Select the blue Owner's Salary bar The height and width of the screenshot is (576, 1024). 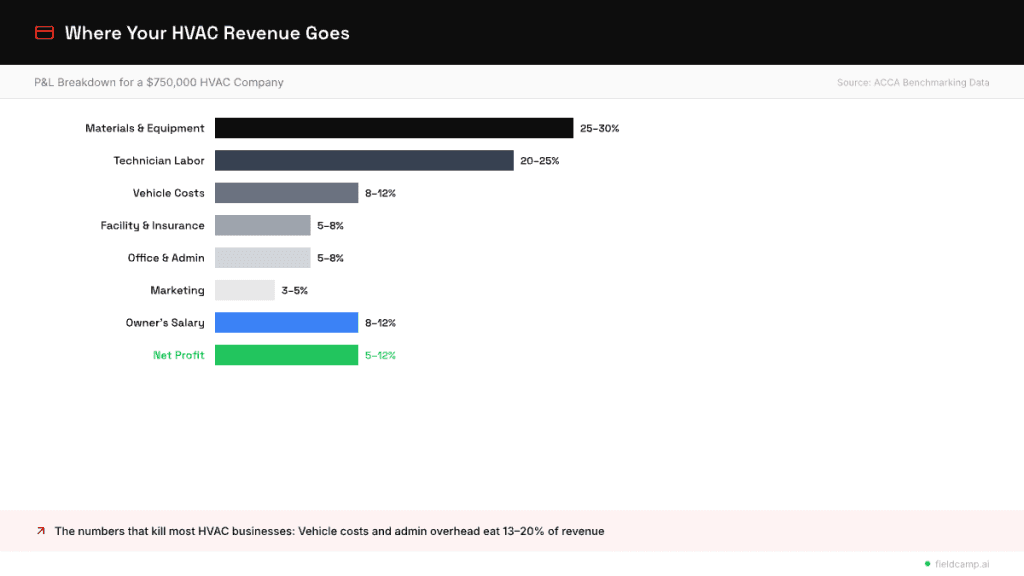tap(285, 322)
